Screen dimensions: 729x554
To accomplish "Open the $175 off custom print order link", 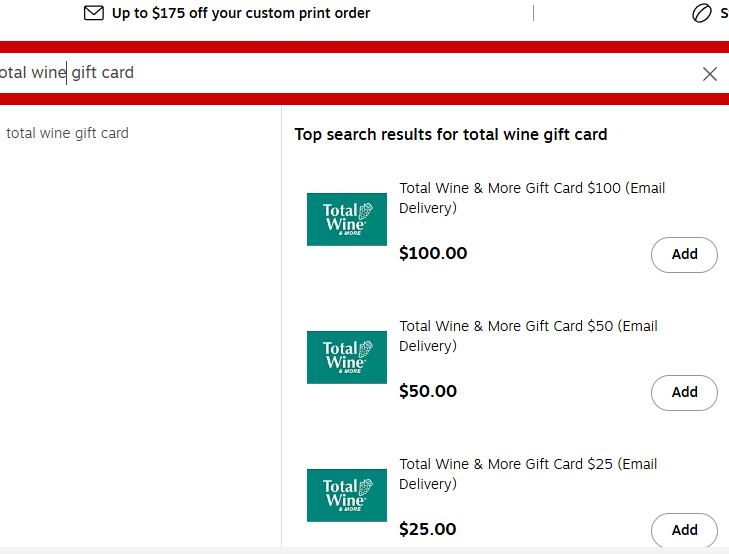I will tap(241, 13).
